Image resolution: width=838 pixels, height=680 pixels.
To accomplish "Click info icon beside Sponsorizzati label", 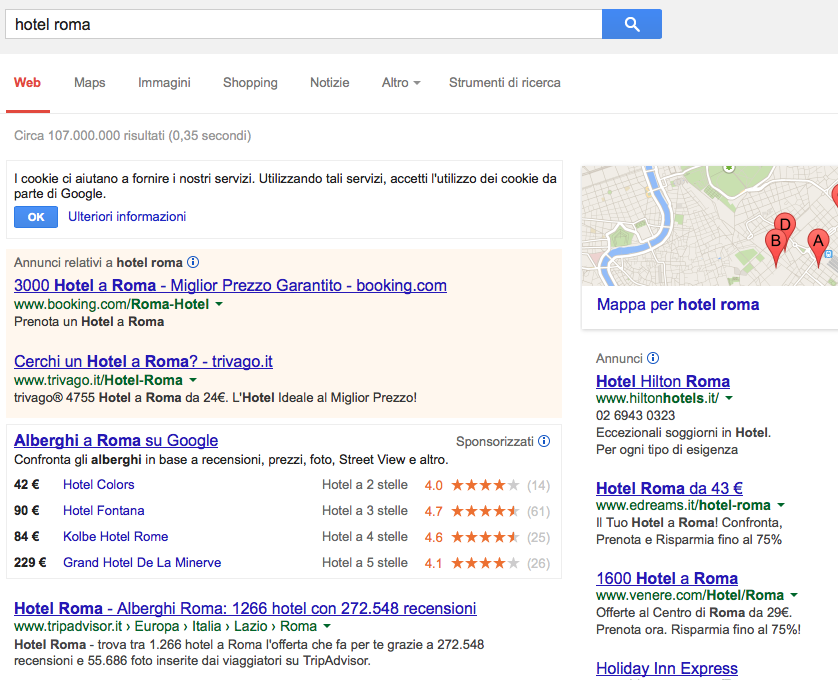I will (x=544, y=441).
